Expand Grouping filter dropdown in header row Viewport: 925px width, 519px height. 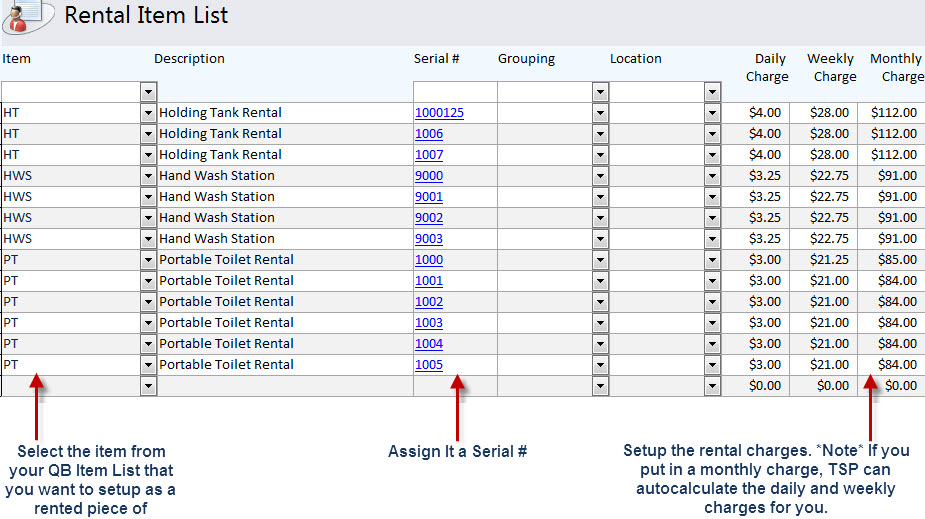pyautogui.click(x=600, y=92)
